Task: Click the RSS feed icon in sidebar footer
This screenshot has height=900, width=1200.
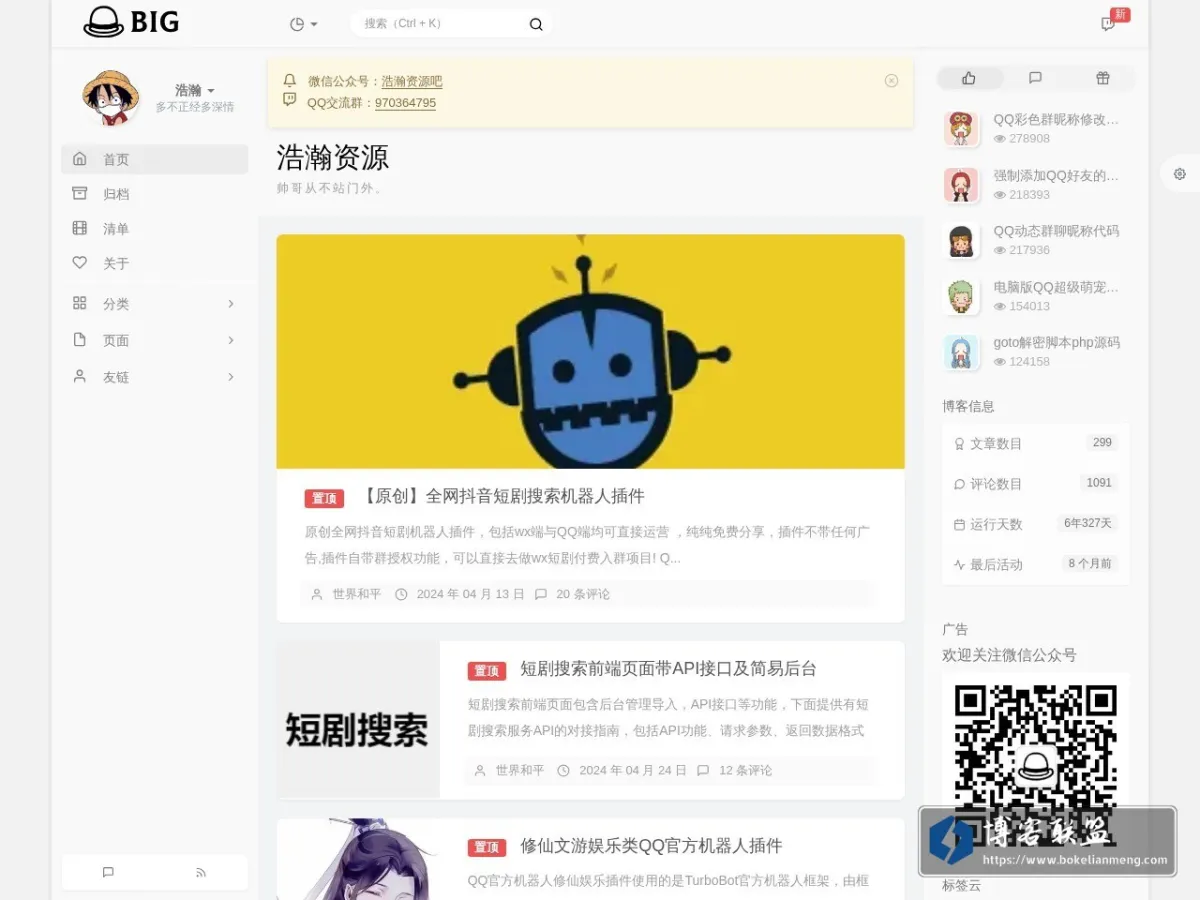Action: click(x=201, y=872)
